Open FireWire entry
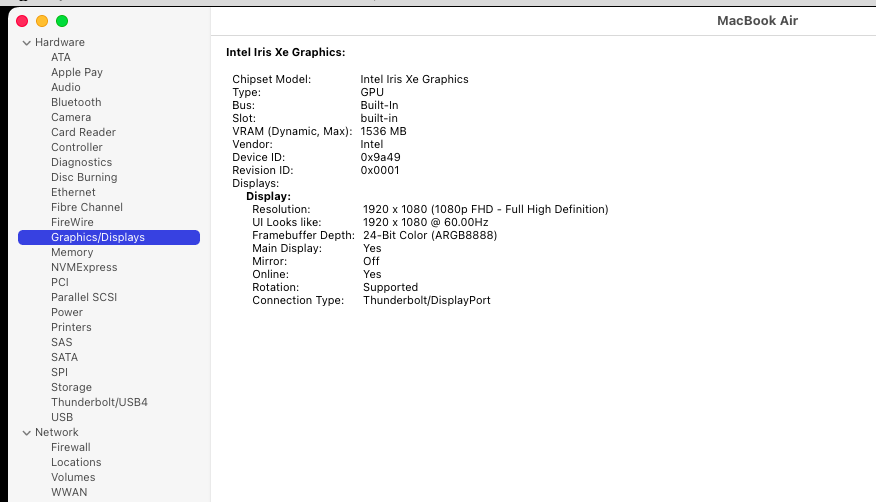 click(x=73, y=222)
